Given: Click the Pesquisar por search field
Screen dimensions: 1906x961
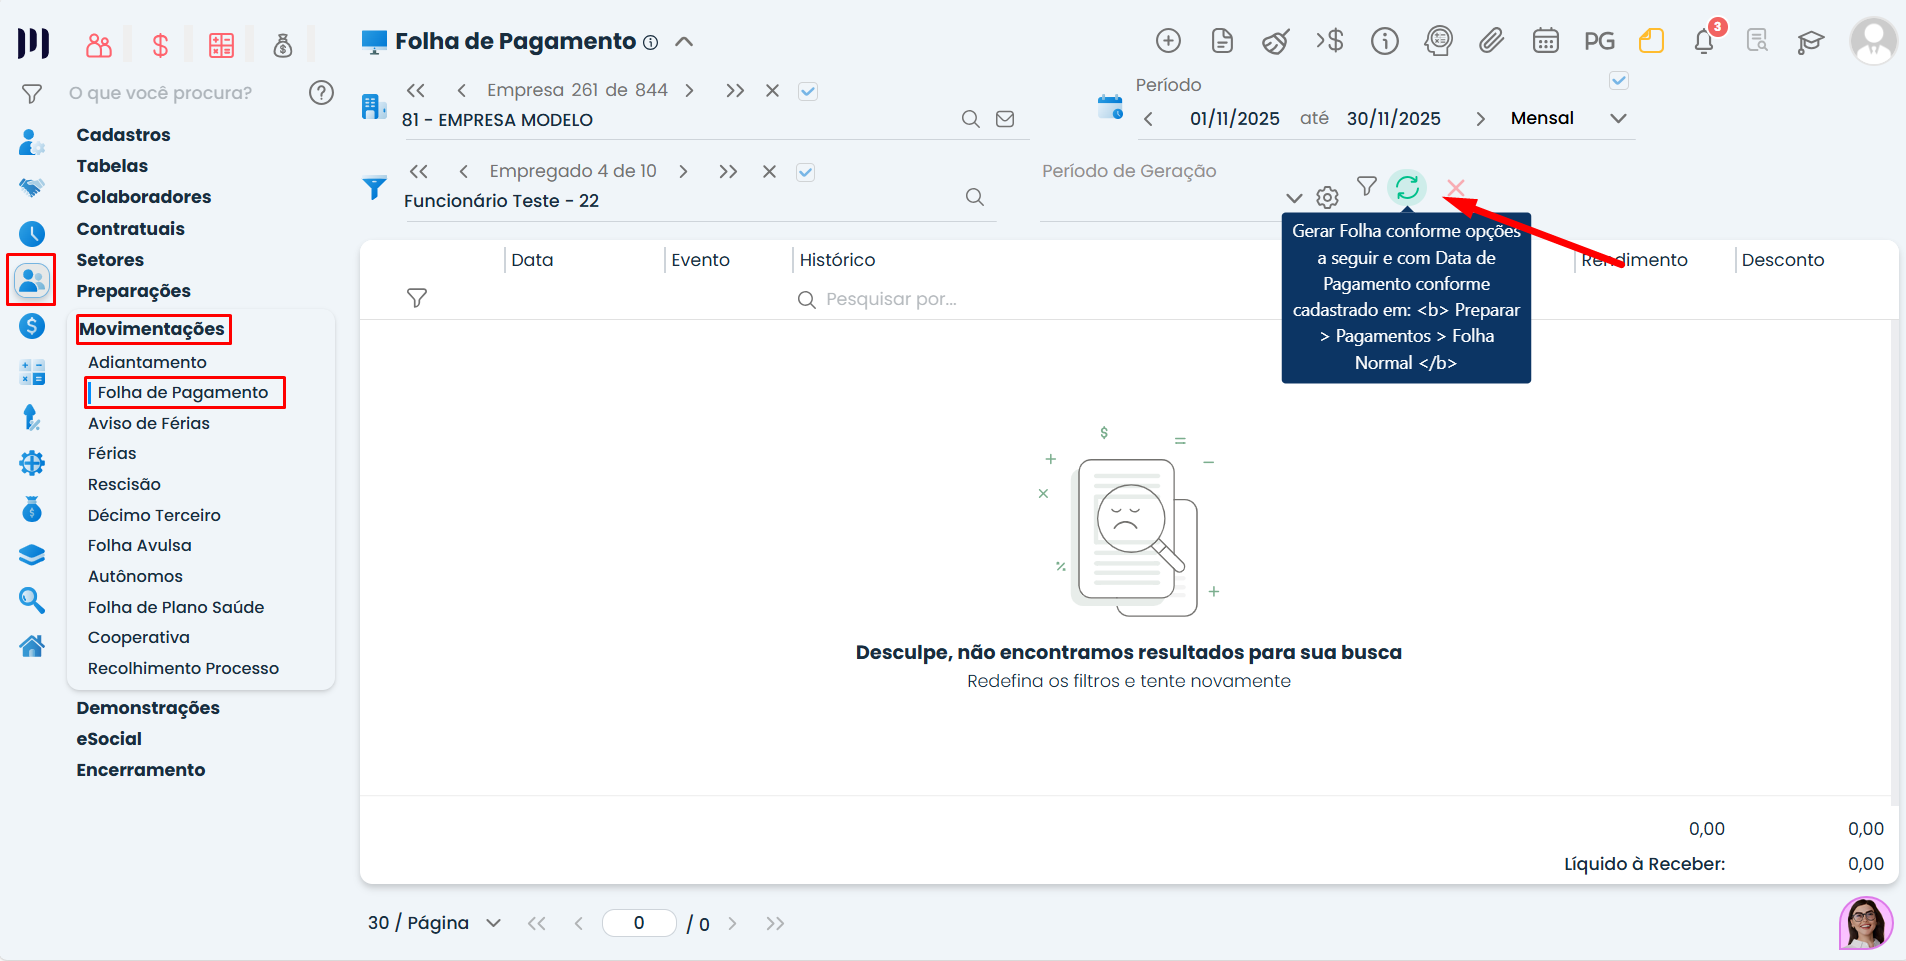Looking at the screenshot, I should pos(890,299).
